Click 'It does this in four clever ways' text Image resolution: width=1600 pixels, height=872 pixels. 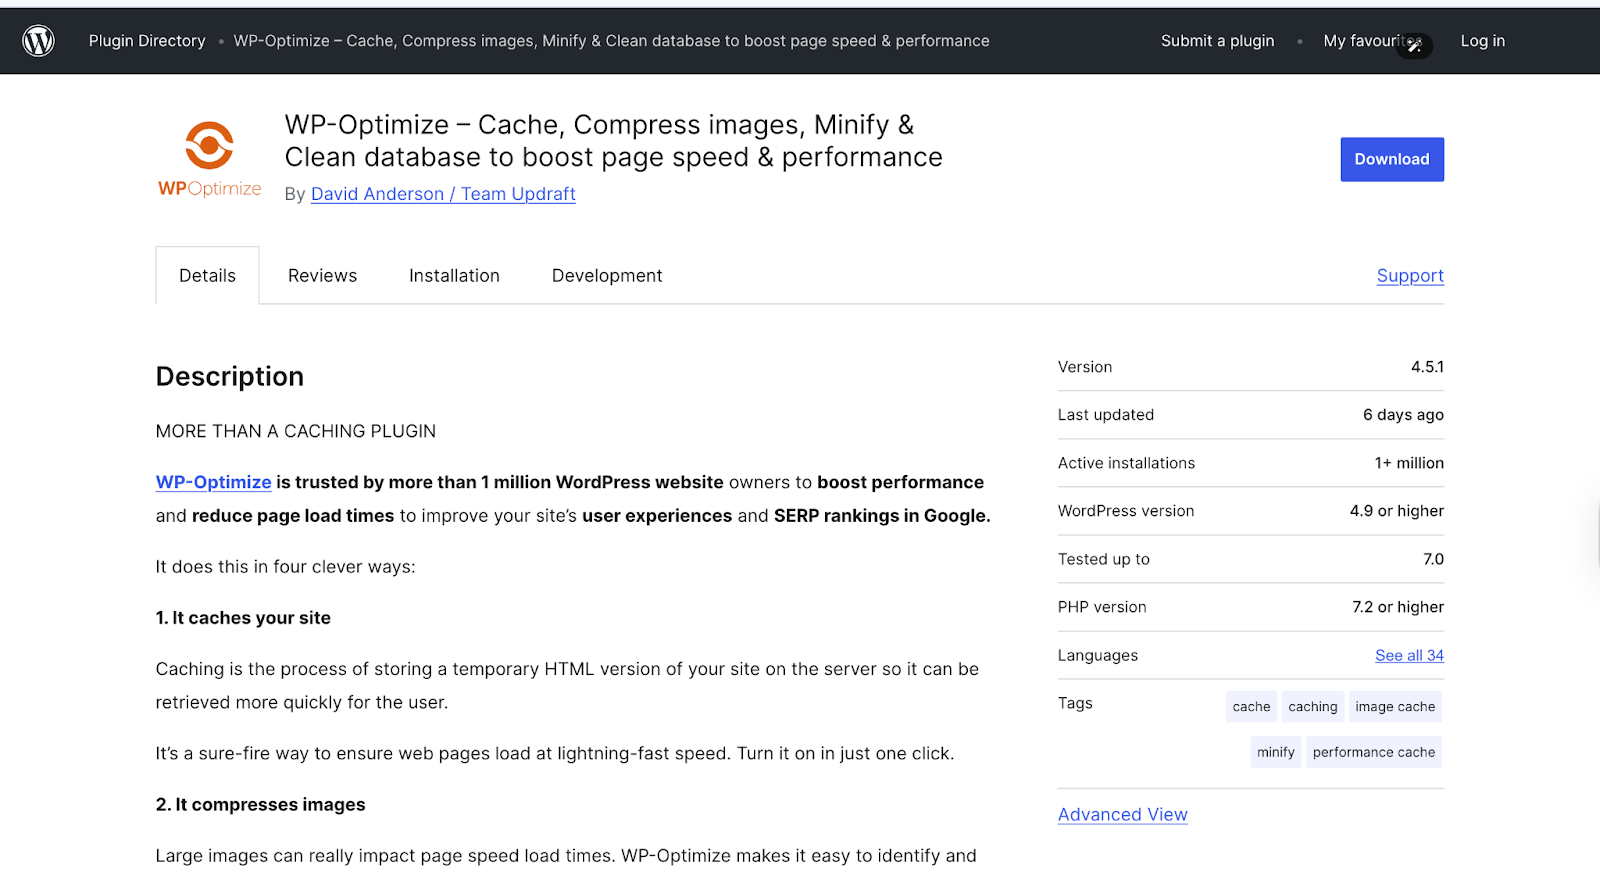click(x=285, y=566)
